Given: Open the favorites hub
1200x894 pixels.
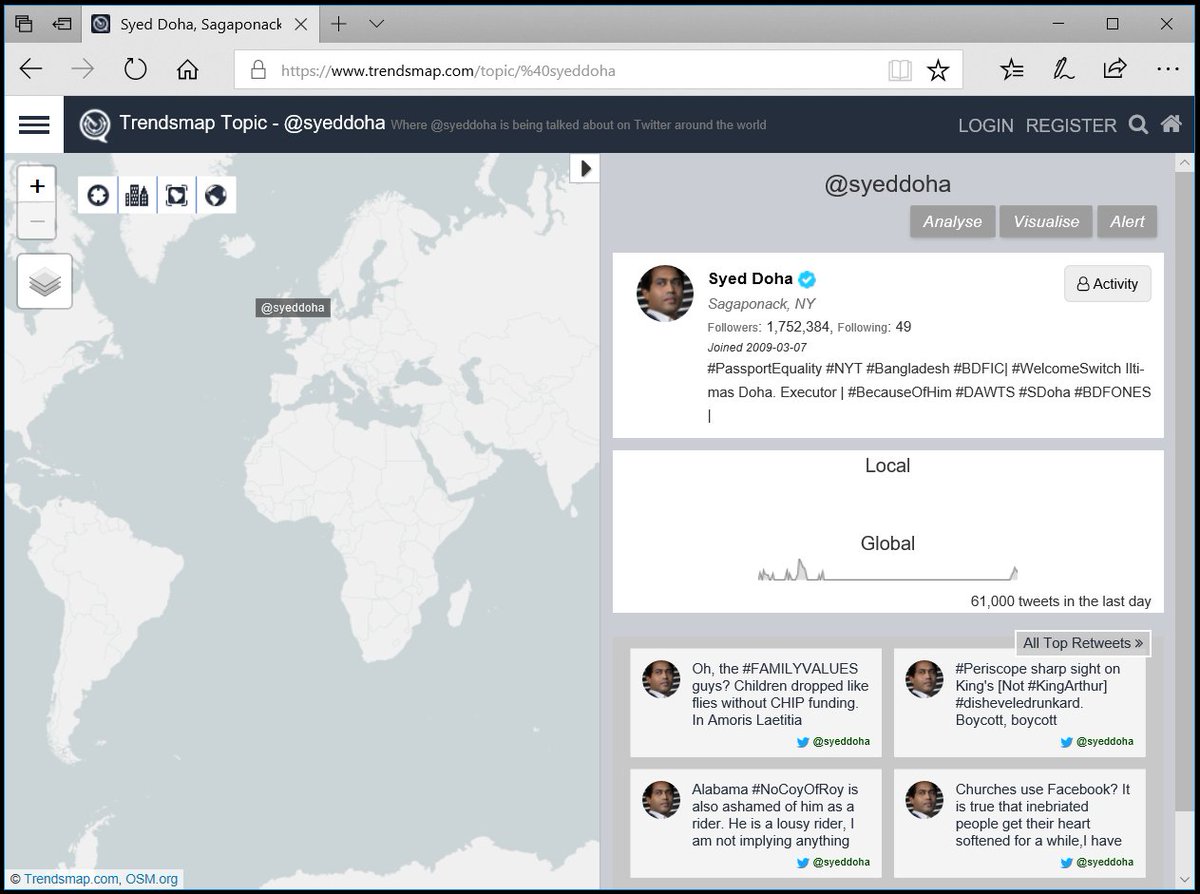Looking at the screenshot, I should click(x=1012, y=69).
